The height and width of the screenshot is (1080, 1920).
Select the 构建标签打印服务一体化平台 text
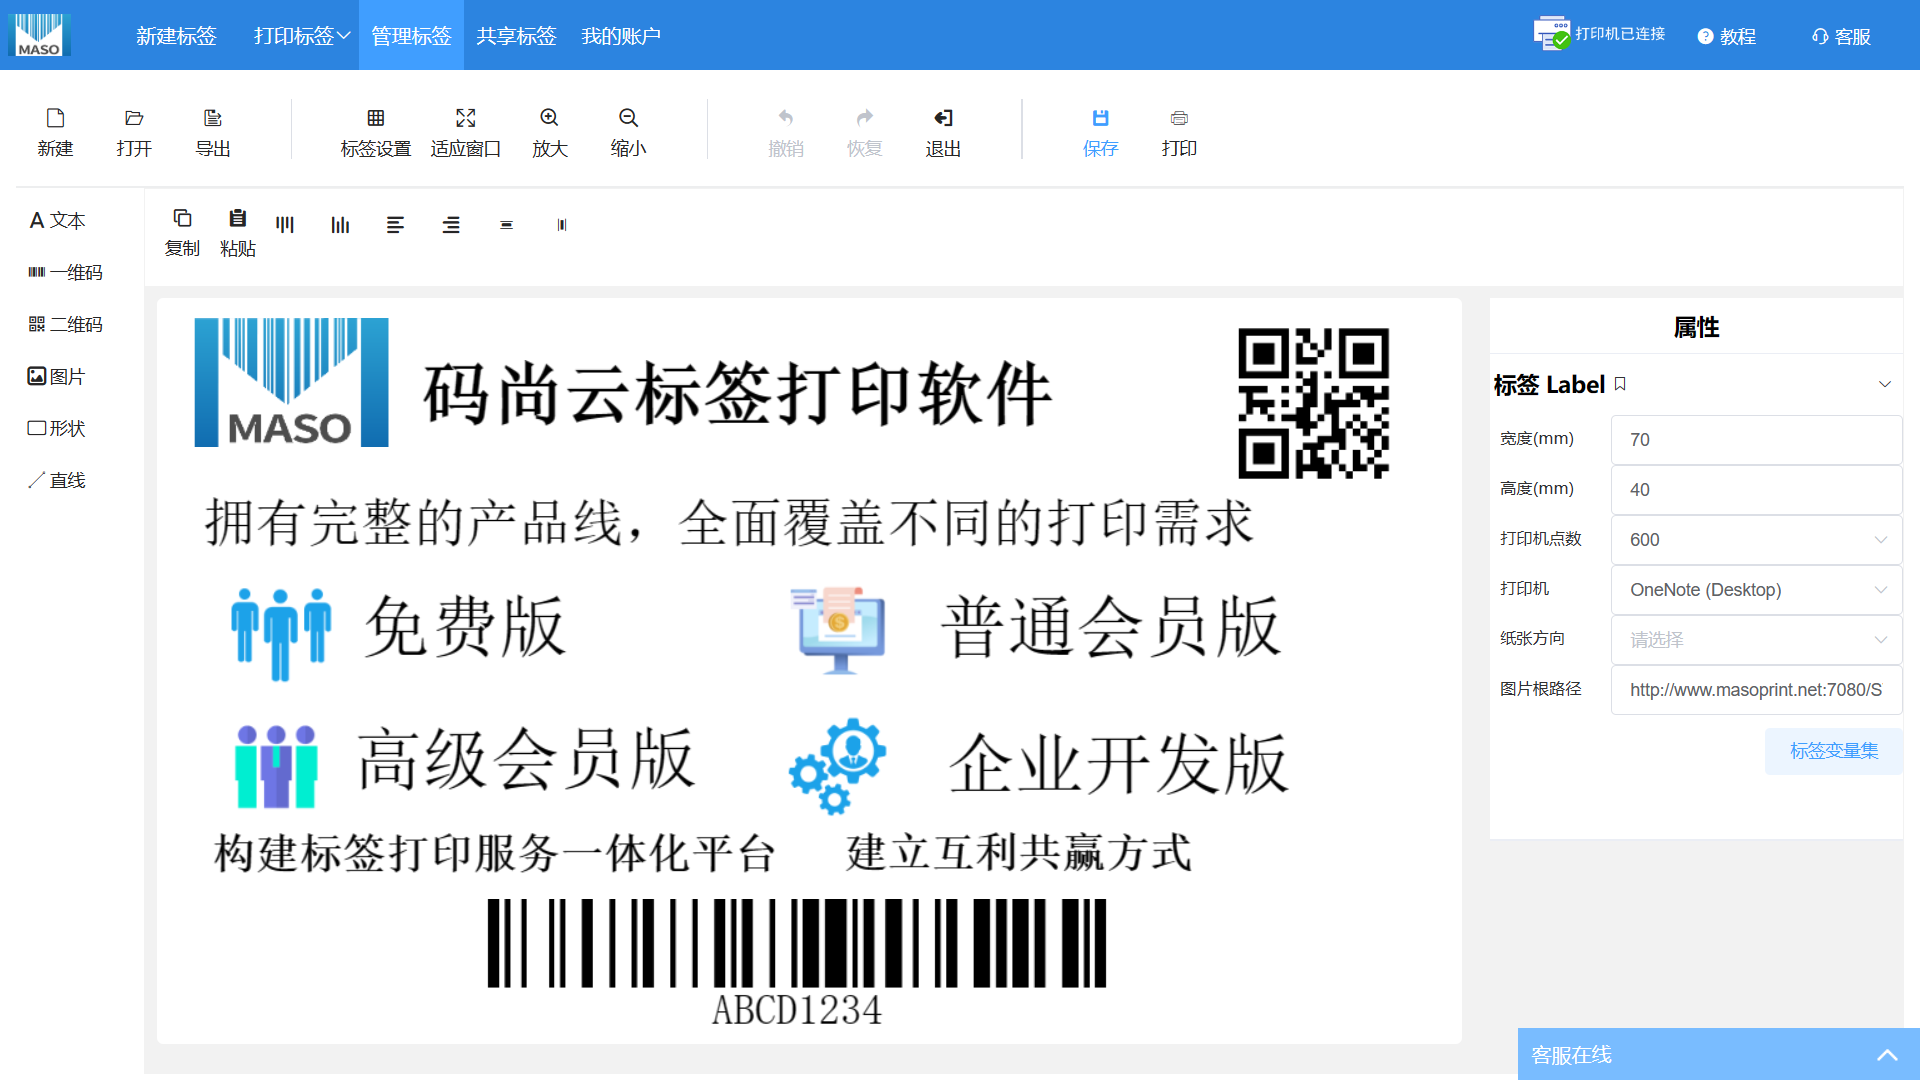tap(496, 854)
